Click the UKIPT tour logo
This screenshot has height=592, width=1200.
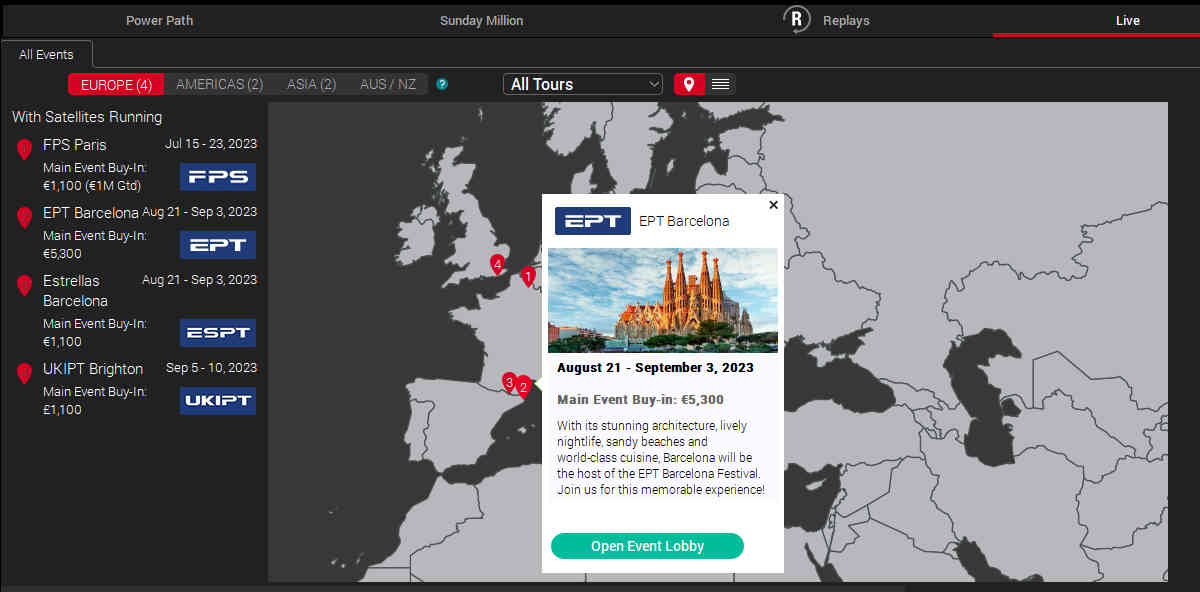click(x=218, y=401)
